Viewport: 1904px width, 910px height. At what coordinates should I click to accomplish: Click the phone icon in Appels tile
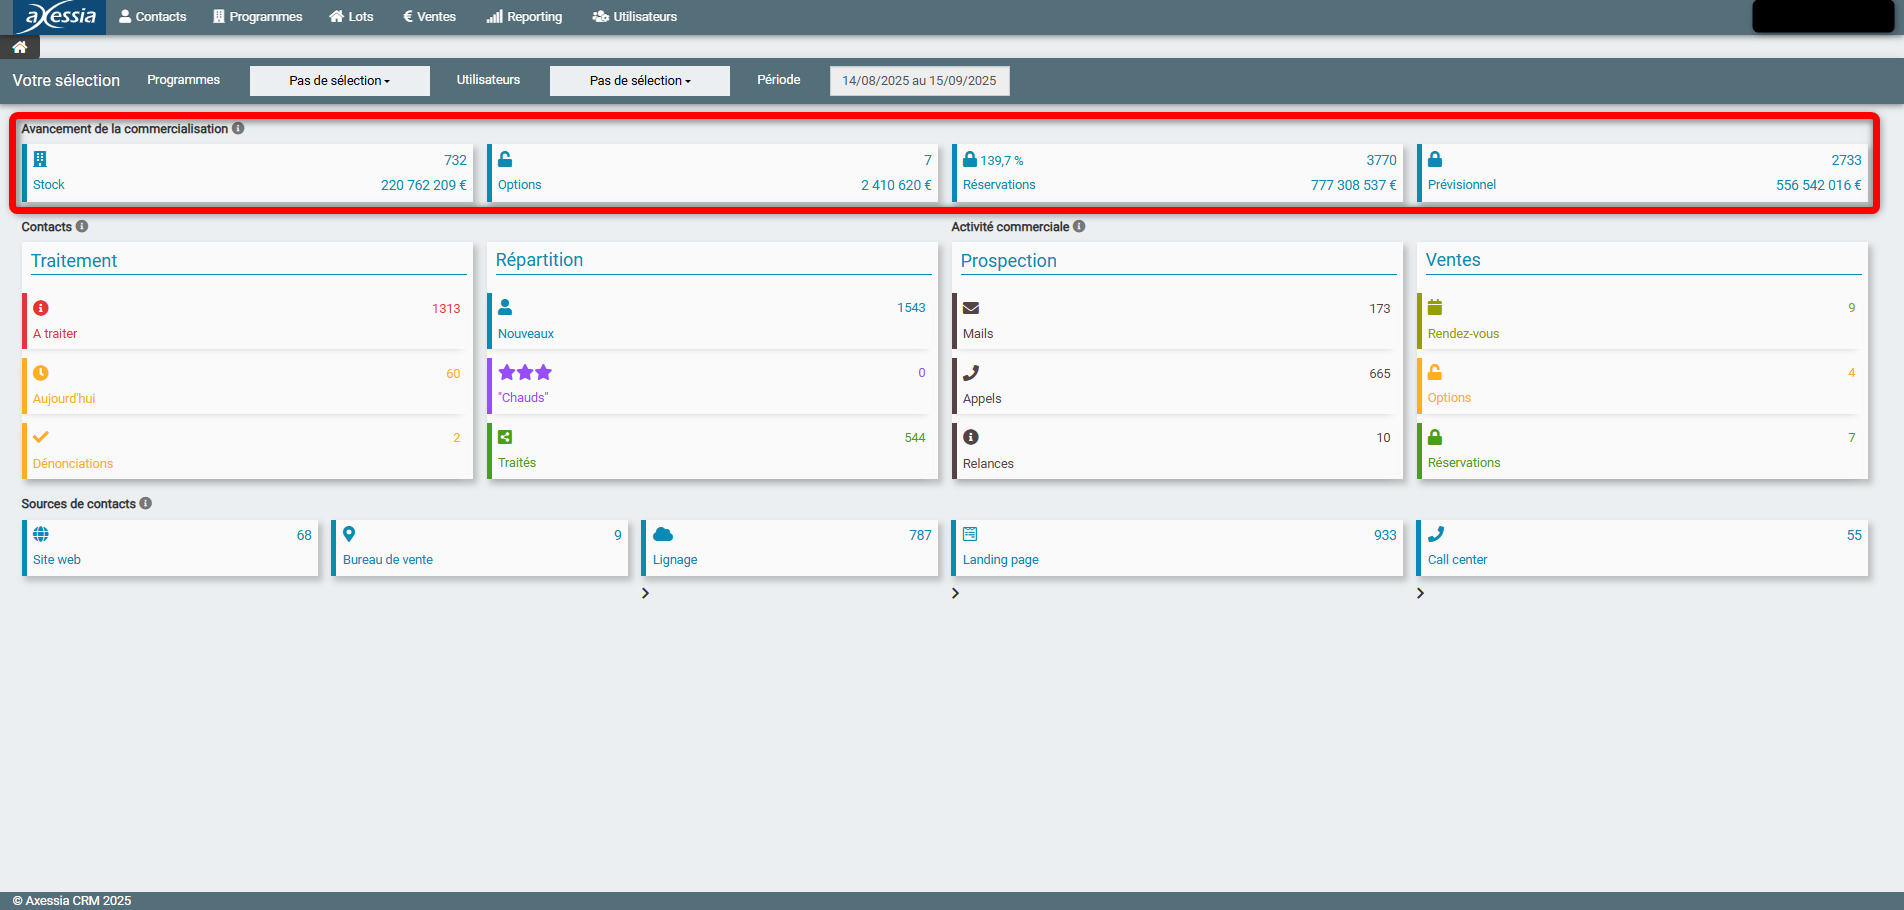click(970, 373)
